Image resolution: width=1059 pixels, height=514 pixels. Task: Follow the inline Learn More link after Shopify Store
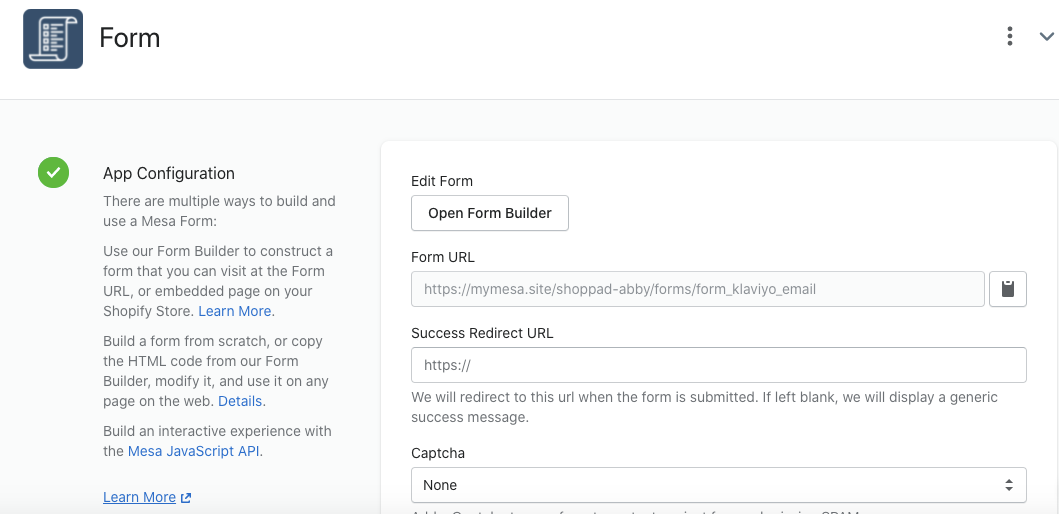pos(234,311)
